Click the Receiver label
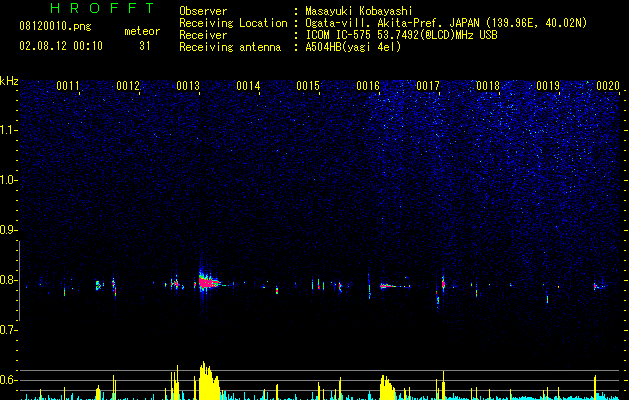 [203, 35]
